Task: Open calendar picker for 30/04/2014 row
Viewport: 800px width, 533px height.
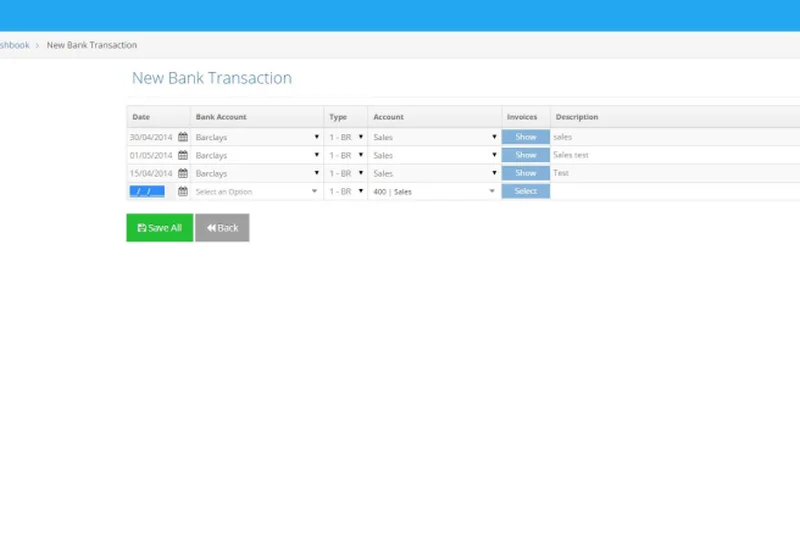Action: (183, 137)
